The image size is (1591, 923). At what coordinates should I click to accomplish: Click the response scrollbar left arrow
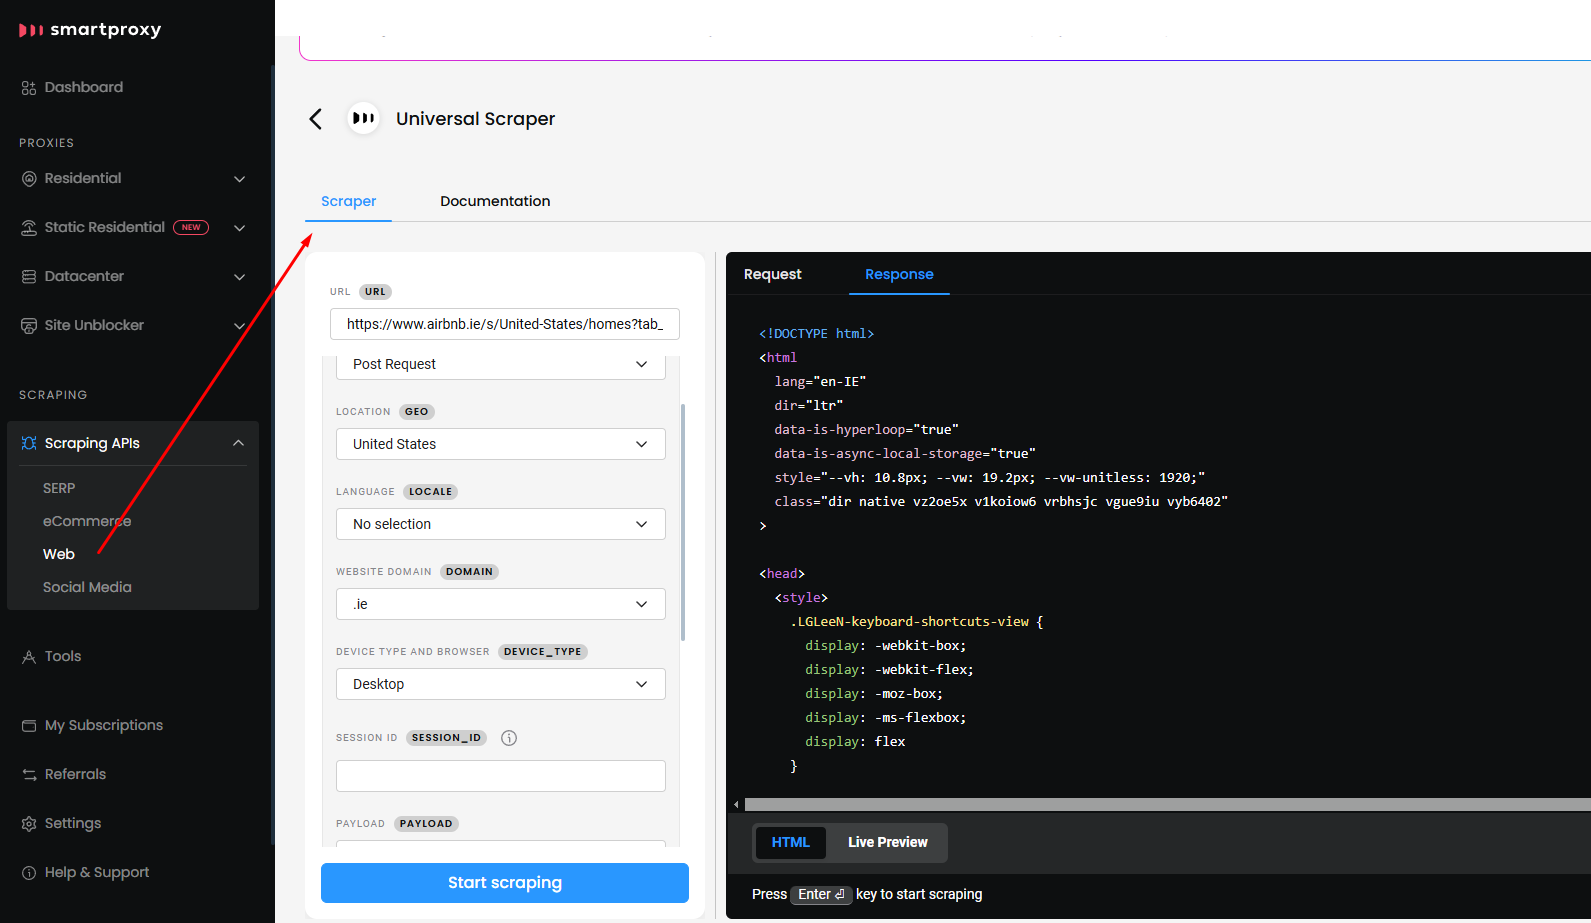(737, 804)
